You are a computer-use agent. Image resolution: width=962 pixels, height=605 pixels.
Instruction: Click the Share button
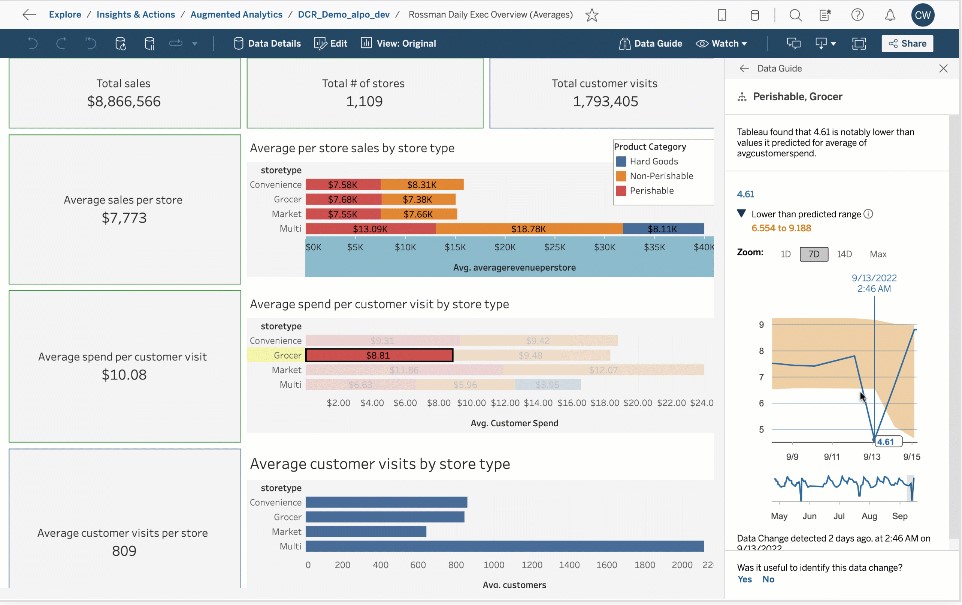[907, 44]
